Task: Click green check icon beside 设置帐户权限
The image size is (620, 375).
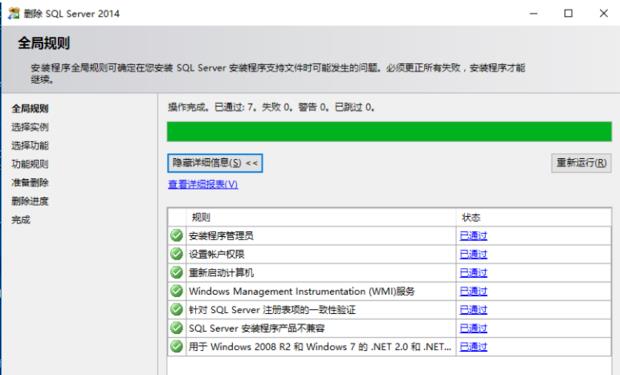Action: pos(176,254)
